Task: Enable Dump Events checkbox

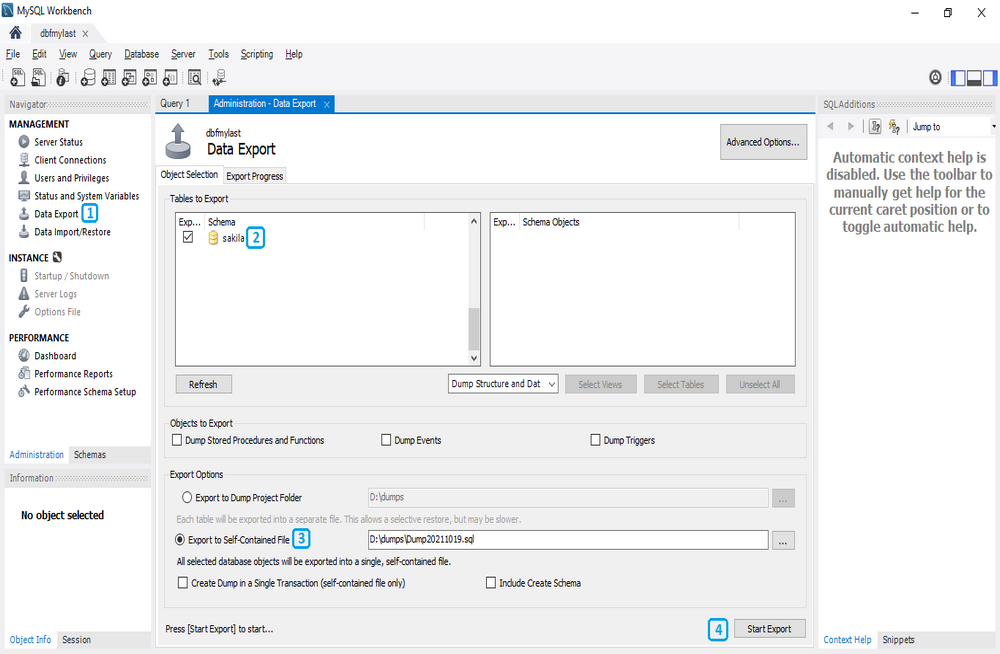Action: (x=386, y=440)
